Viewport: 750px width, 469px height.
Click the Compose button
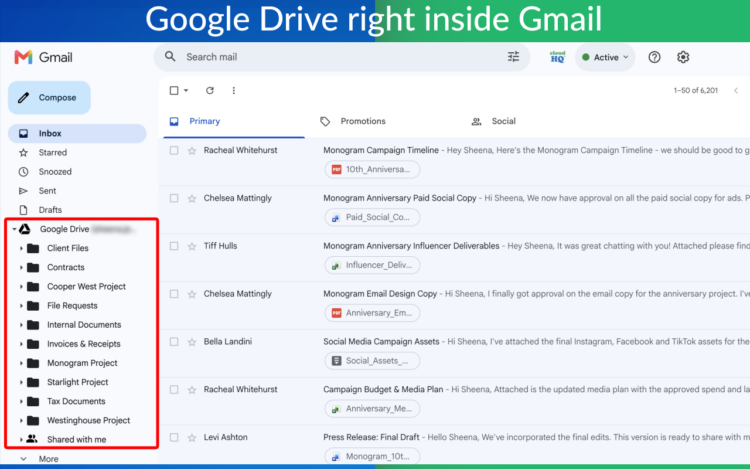[49, 98]
